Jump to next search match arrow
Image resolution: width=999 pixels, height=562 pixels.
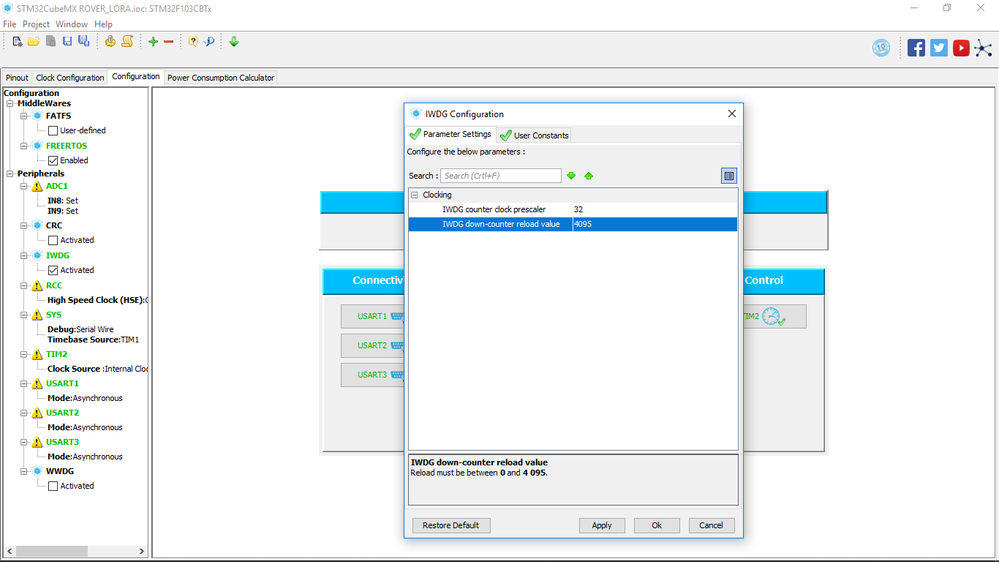pyautogui.click(x=571, y=176)
